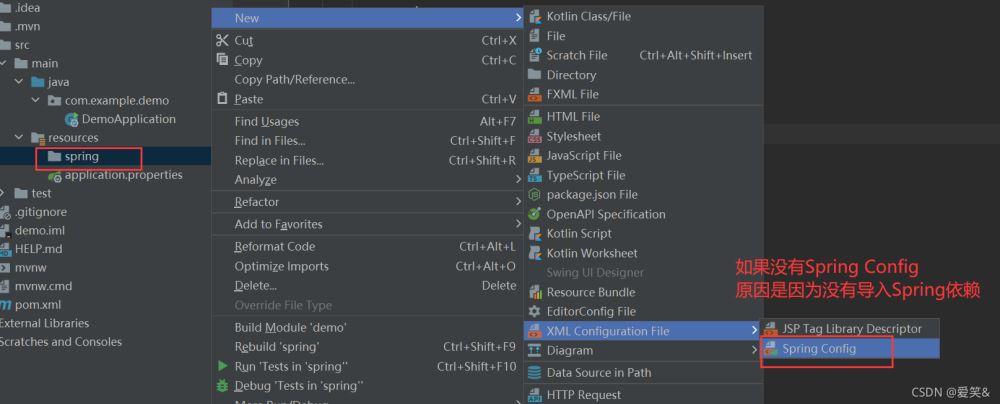Select Build Module 'demo' entry
This screenshot has width=1000, height=404.
367,327
